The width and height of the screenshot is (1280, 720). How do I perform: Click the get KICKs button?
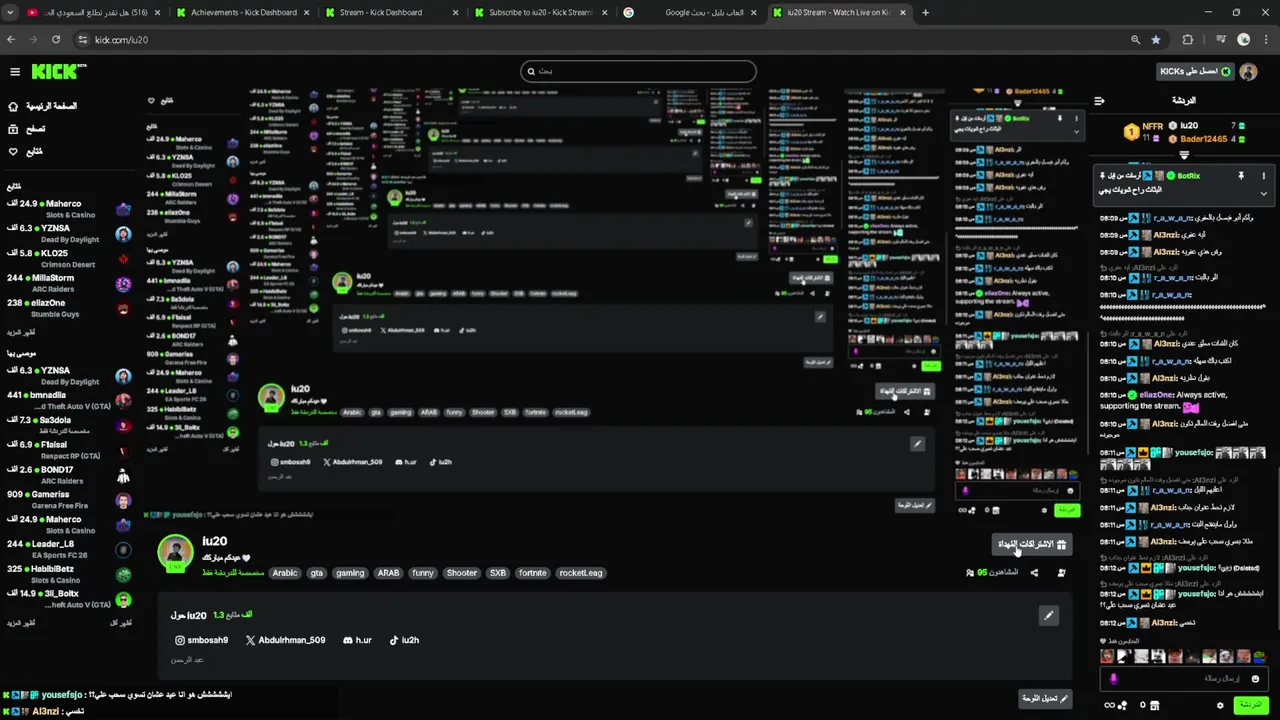point(1194,72)
